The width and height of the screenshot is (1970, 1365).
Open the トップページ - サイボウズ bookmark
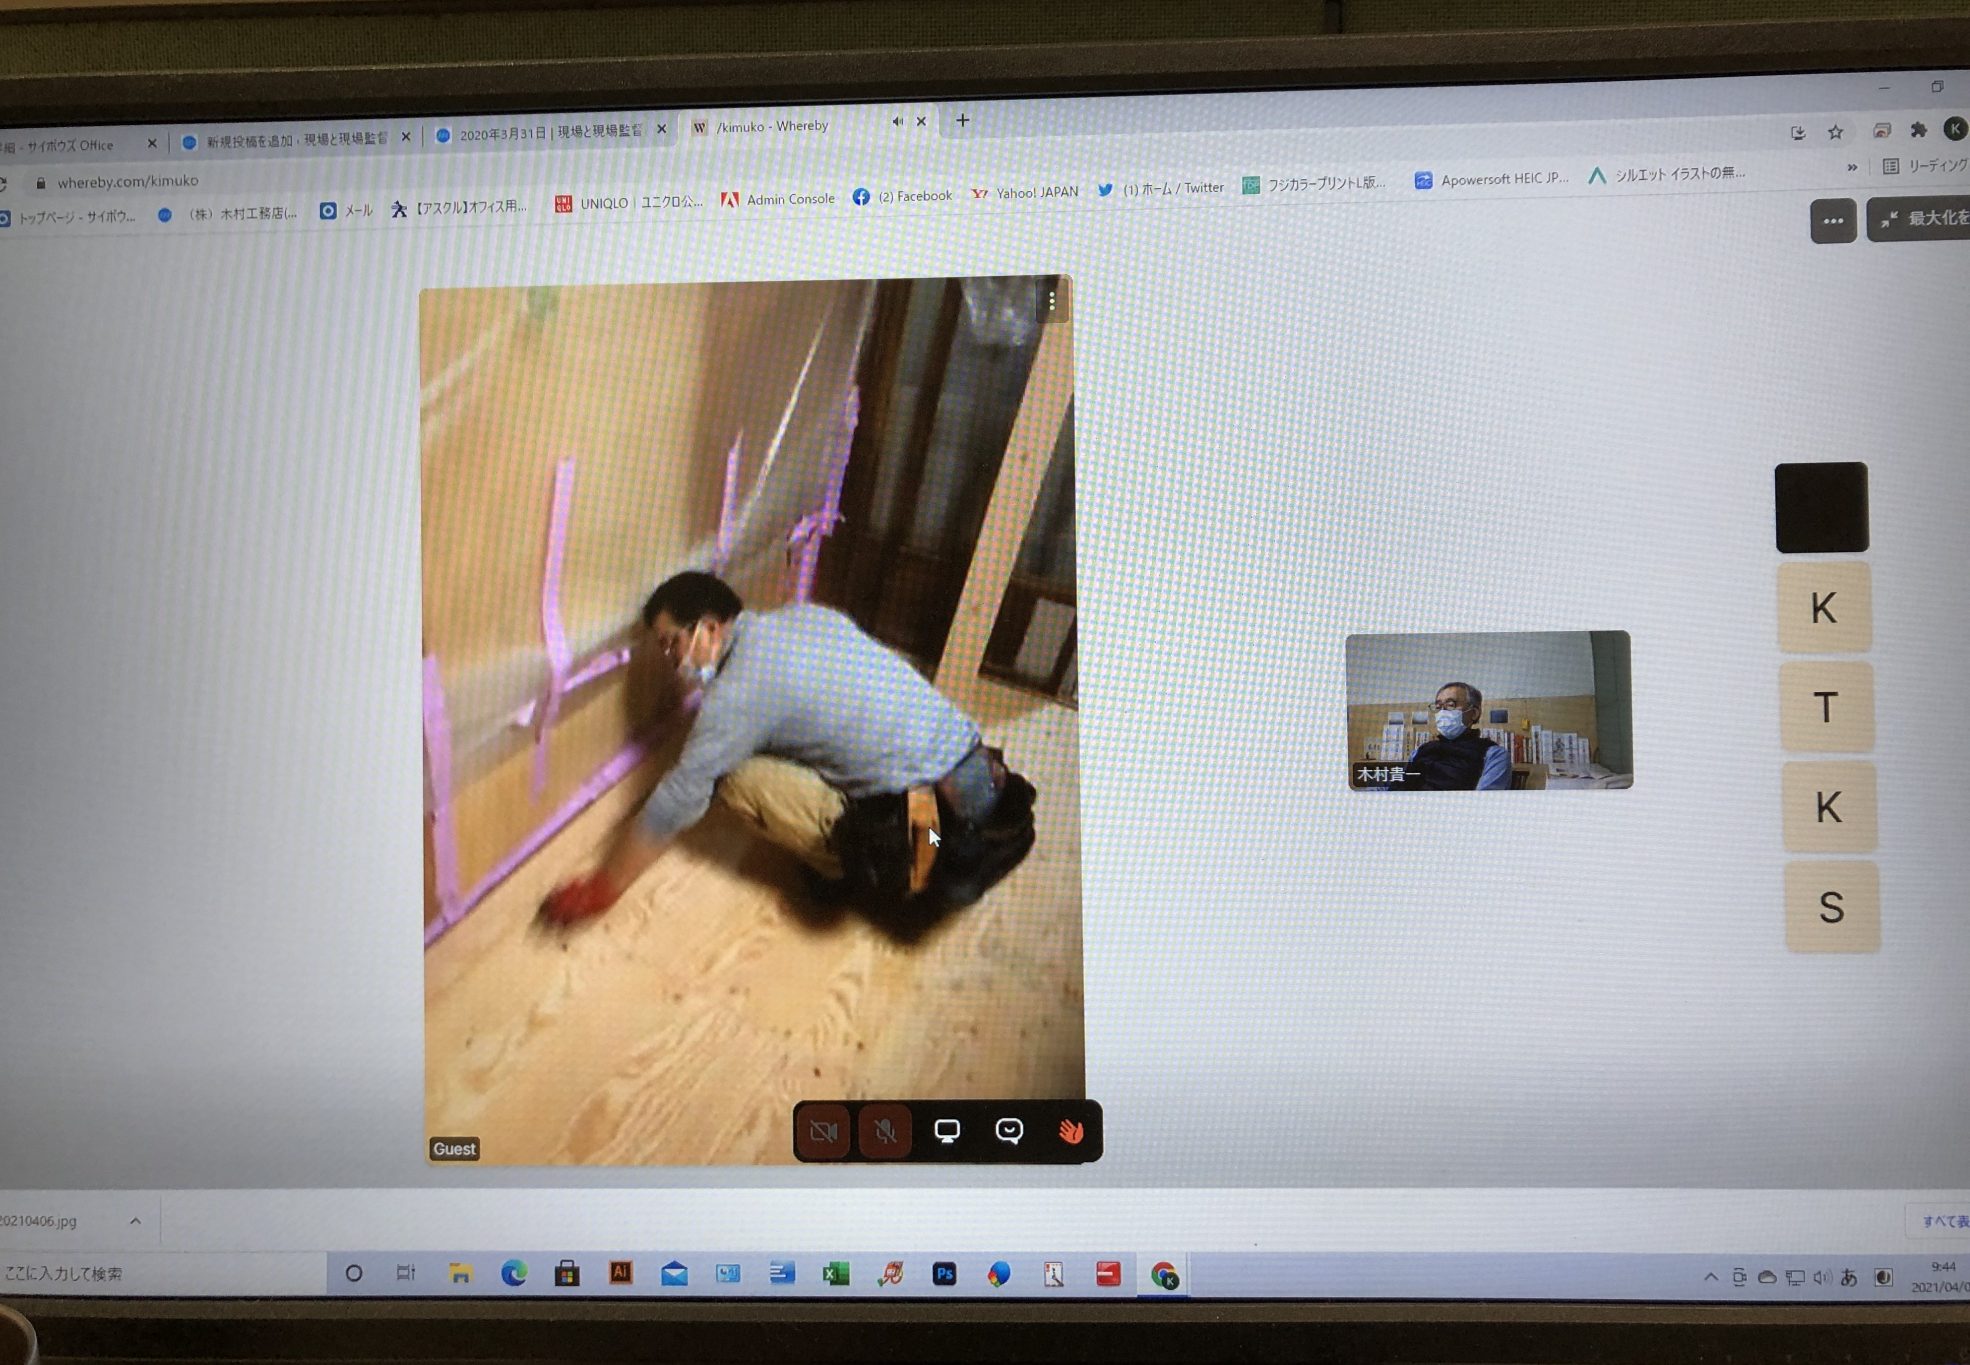[x=68, y=217]
